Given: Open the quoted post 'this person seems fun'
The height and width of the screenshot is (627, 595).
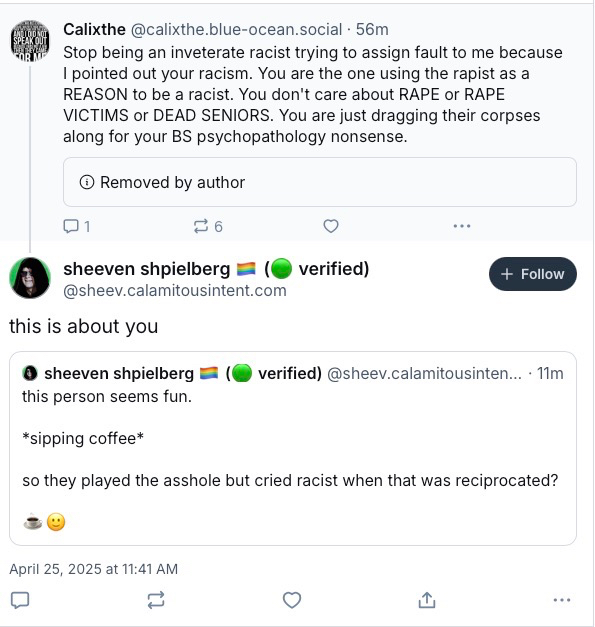Looking at the screenshot, I should point(293,448).
